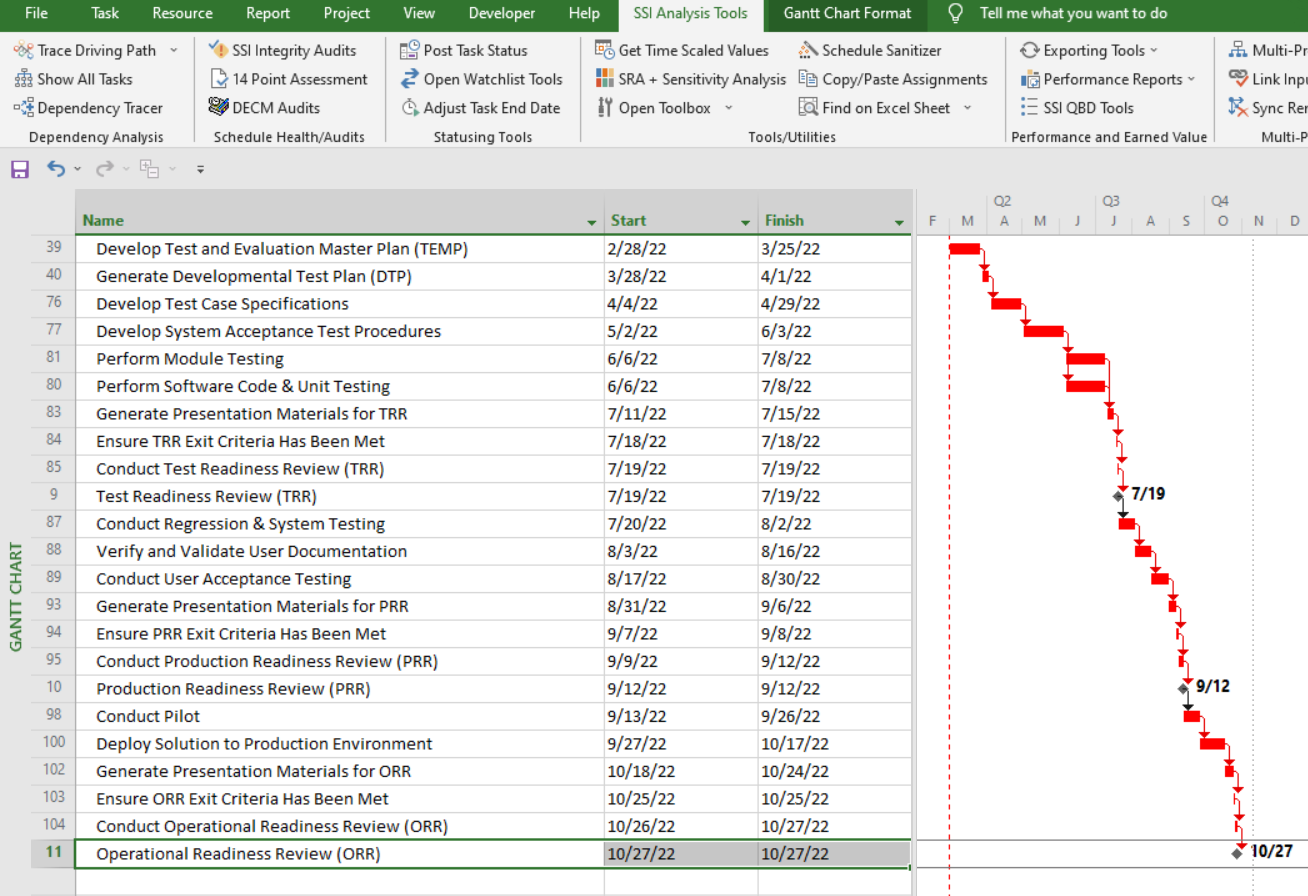The image size is (1308, 896).
Task: Save the project with the Save icon
Action: (x=20, y=169)
